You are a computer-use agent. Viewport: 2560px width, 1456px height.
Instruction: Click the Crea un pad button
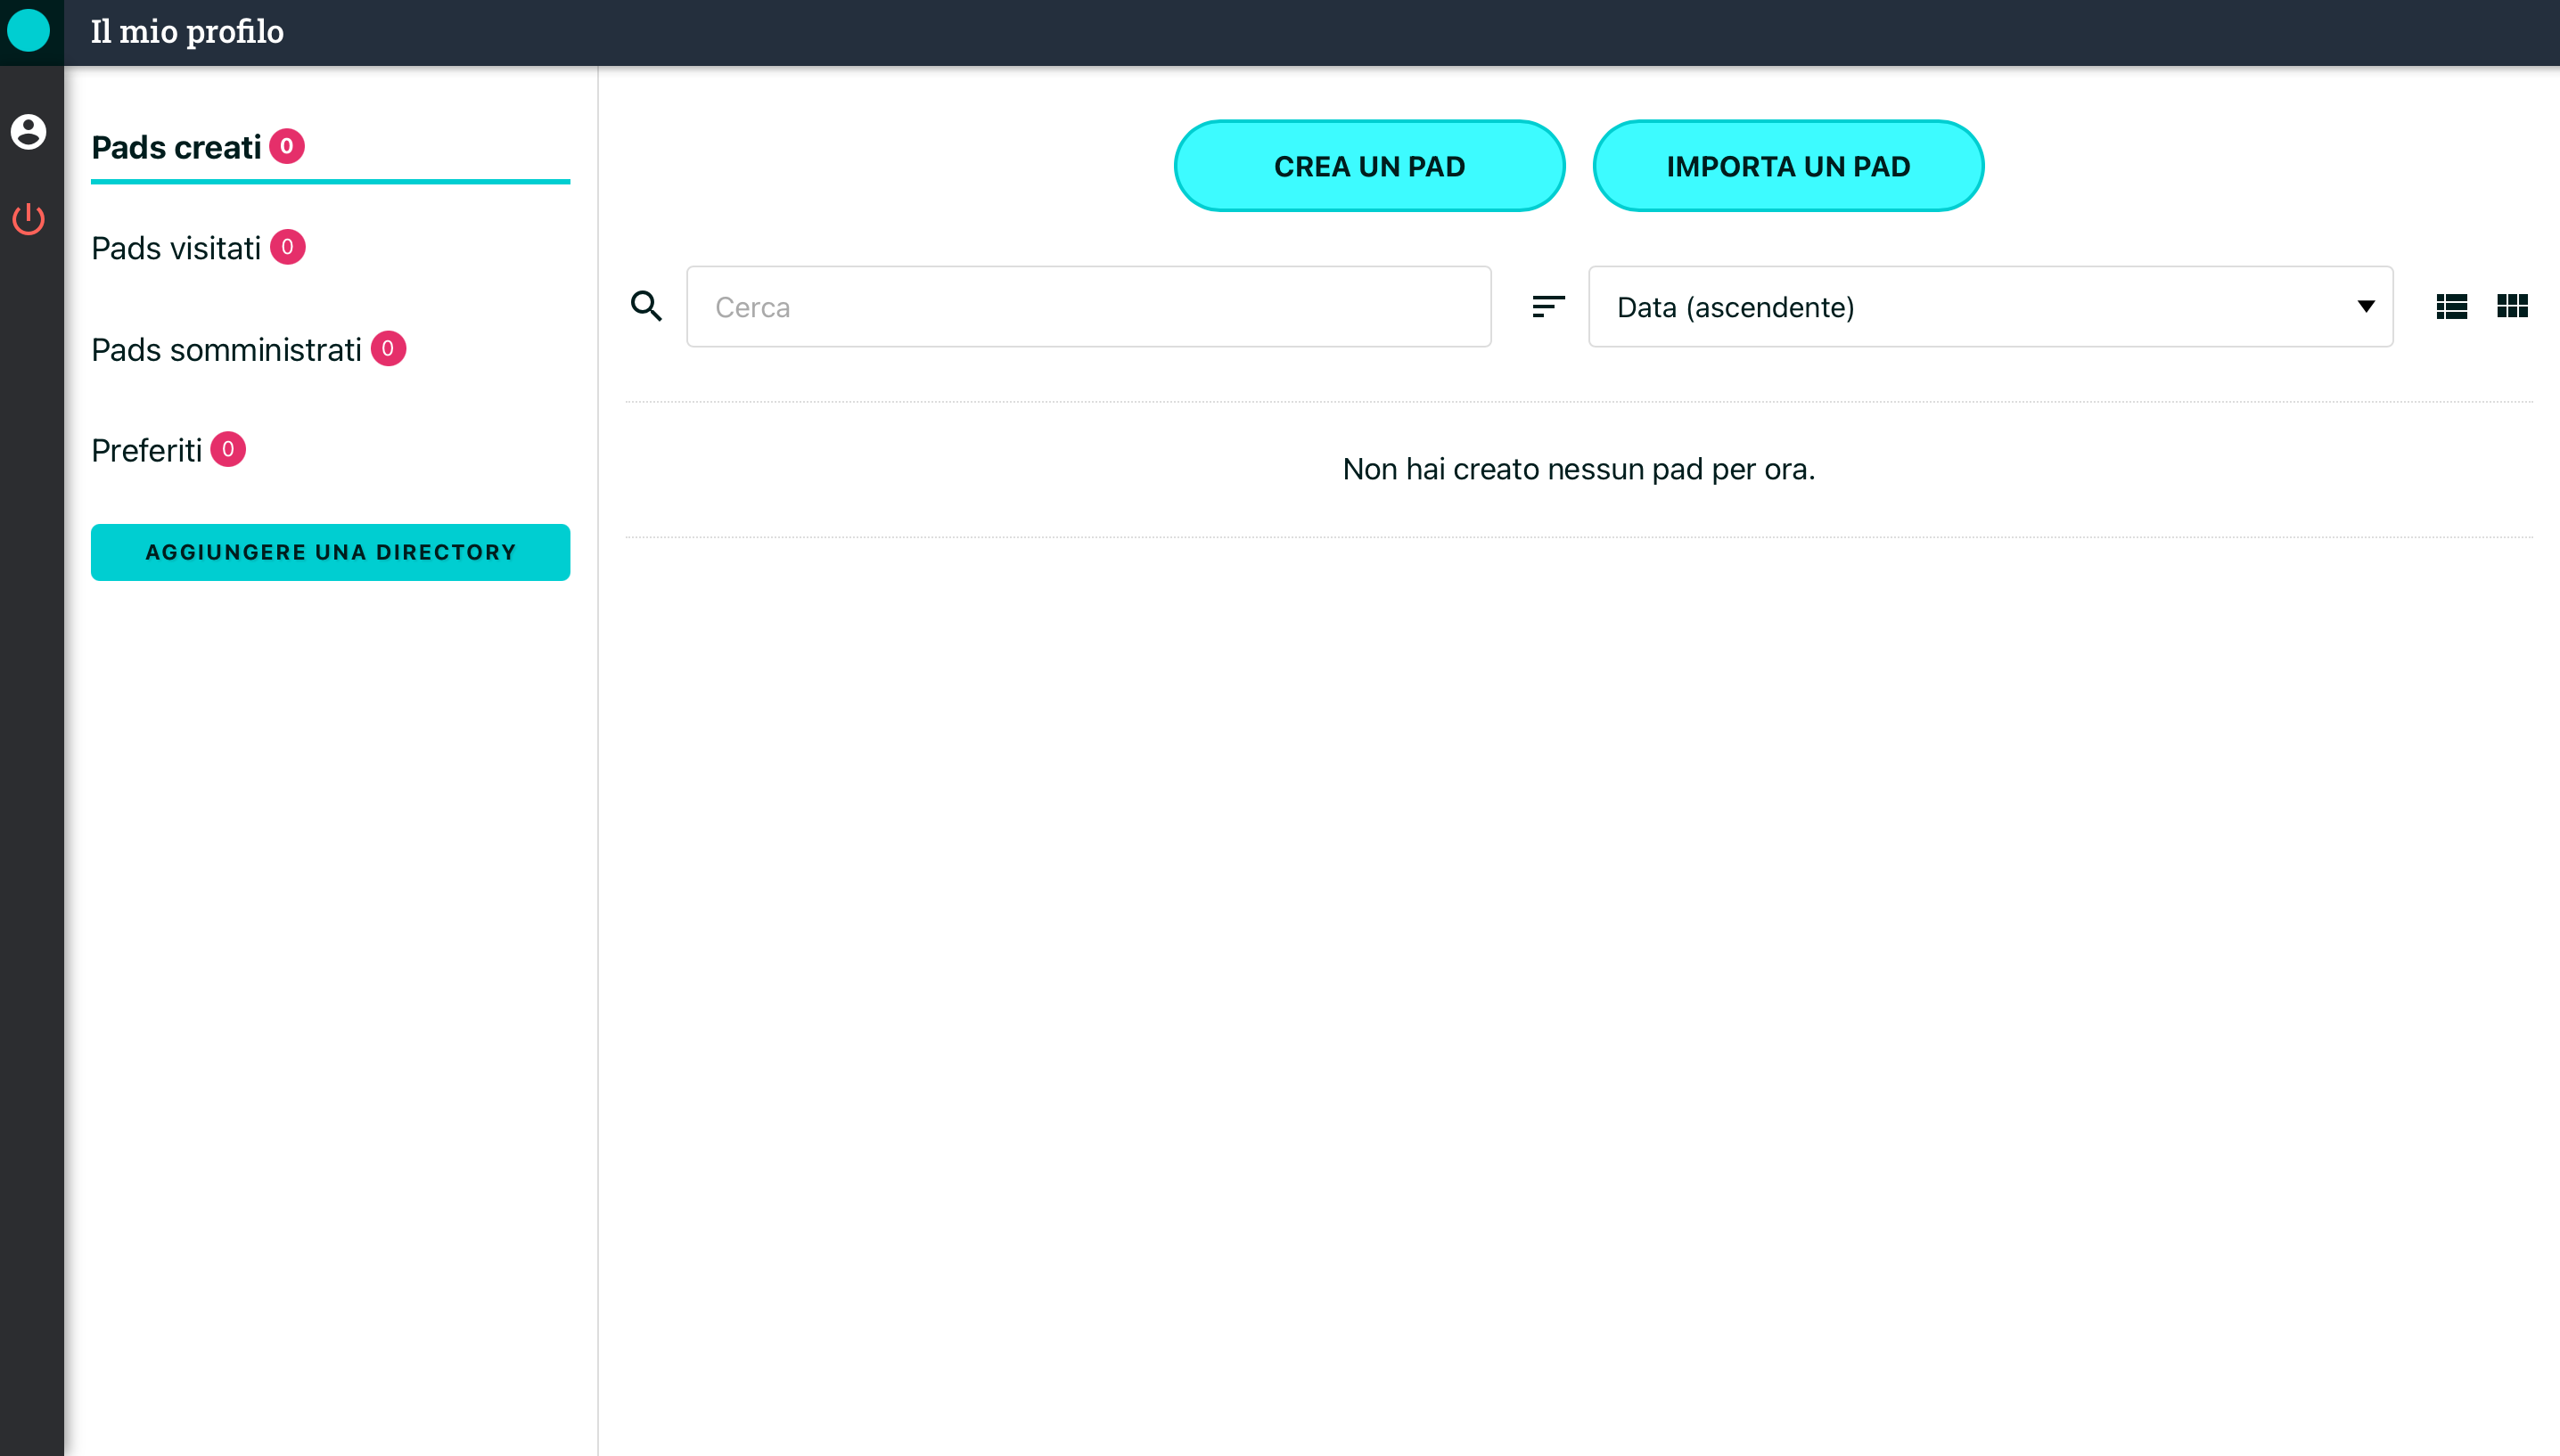coord(1369,166)
